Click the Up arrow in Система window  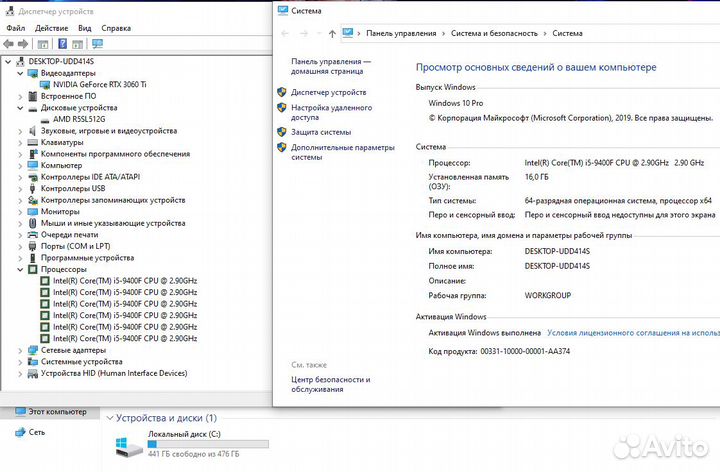point(332,34)
